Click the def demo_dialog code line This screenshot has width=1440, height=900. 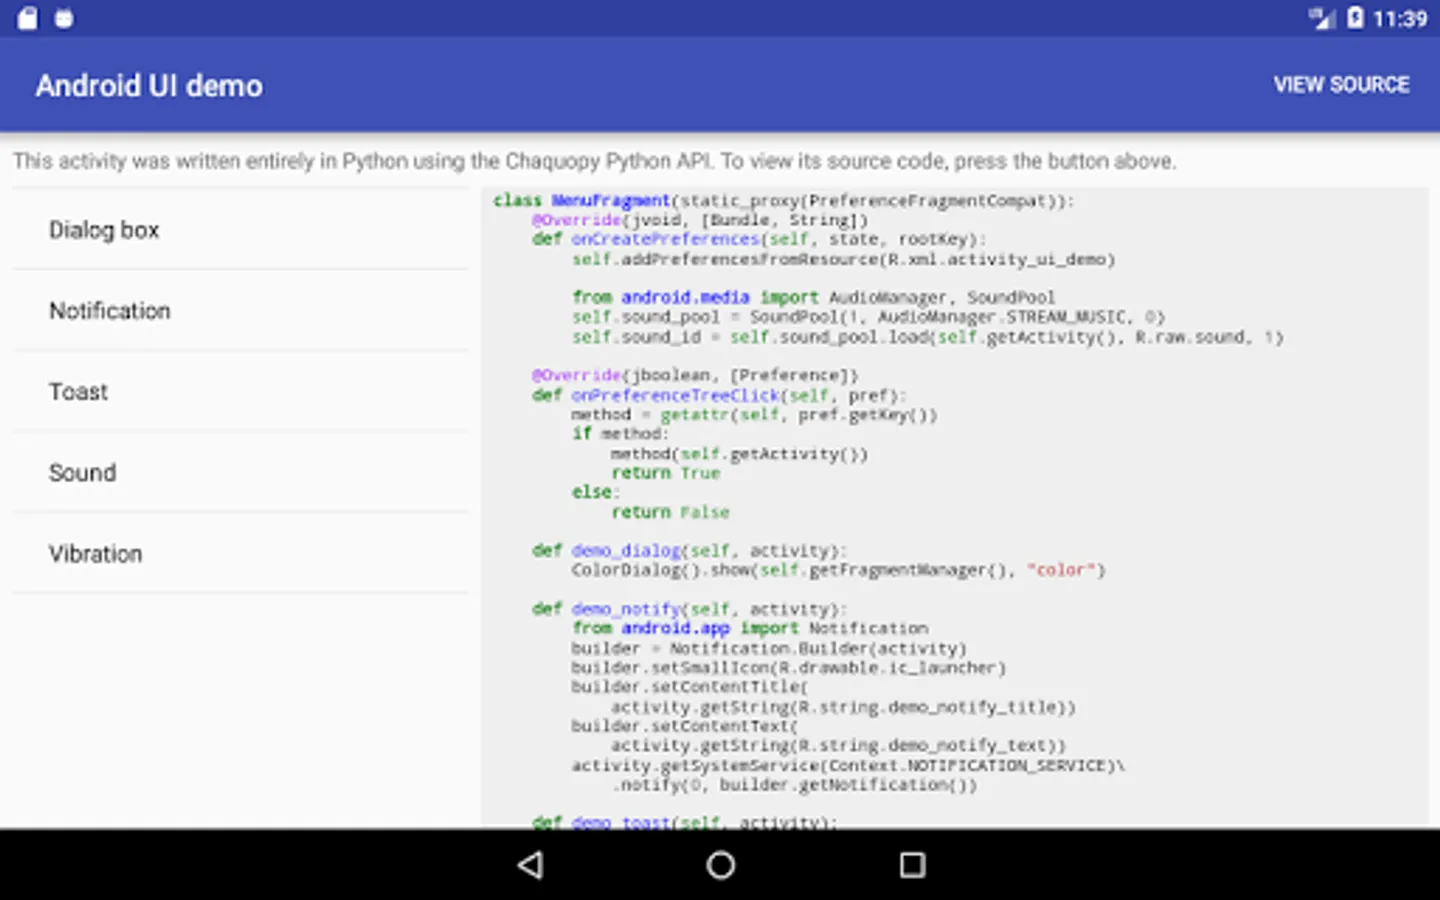click(689, 551)
